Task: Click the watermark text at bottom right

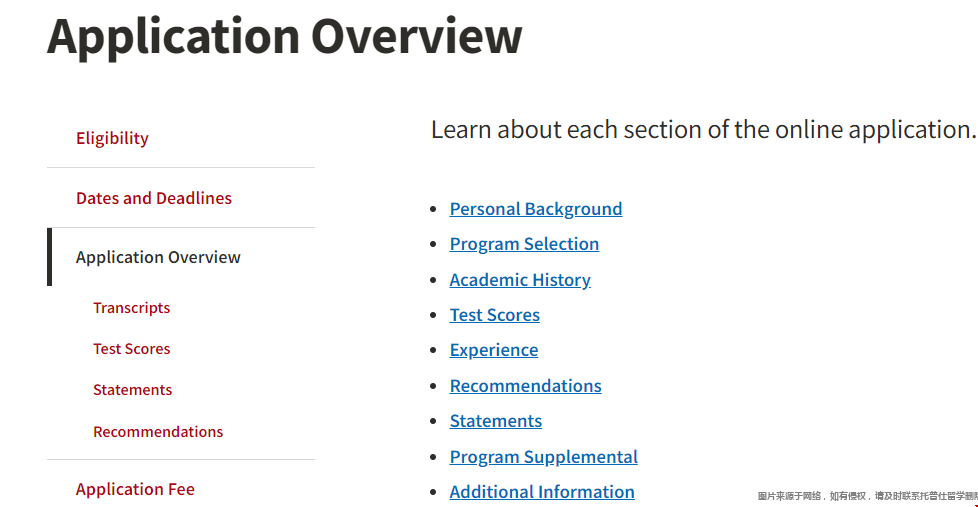Action: click(x=866, y=496)
